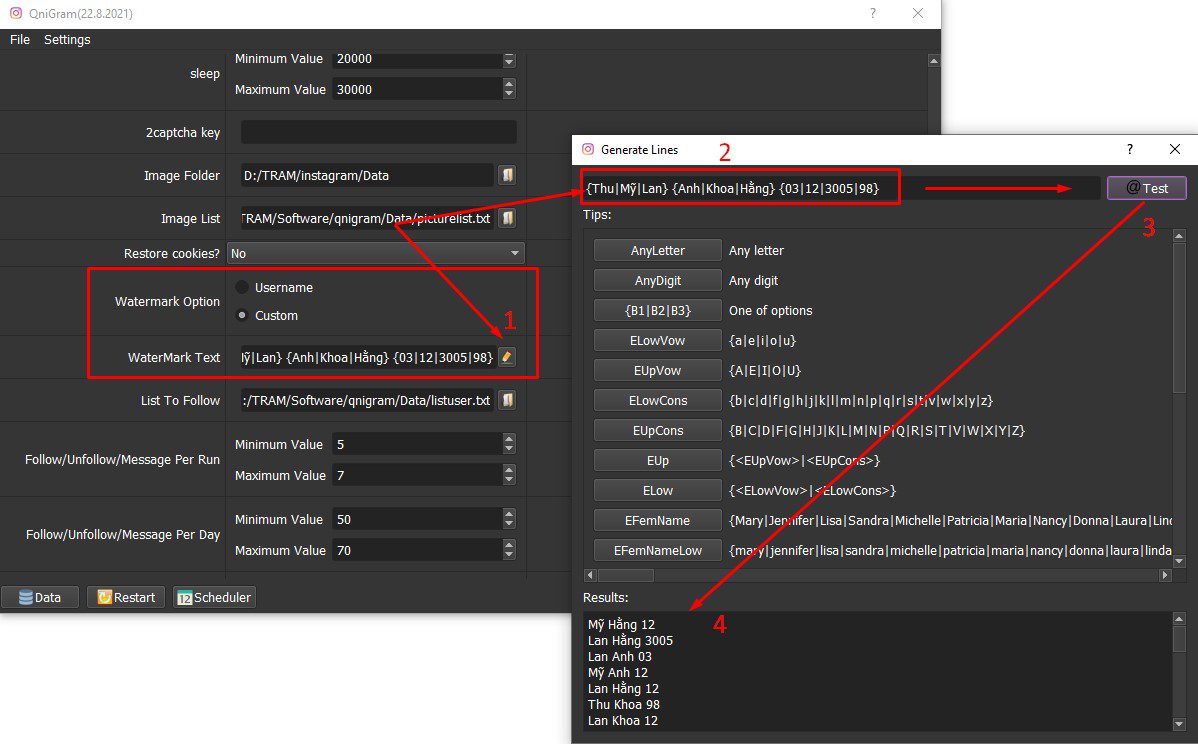Click the Tips list scroll up arrow
This screenshot has width=1198, height=744.
tap(1179, 236)
